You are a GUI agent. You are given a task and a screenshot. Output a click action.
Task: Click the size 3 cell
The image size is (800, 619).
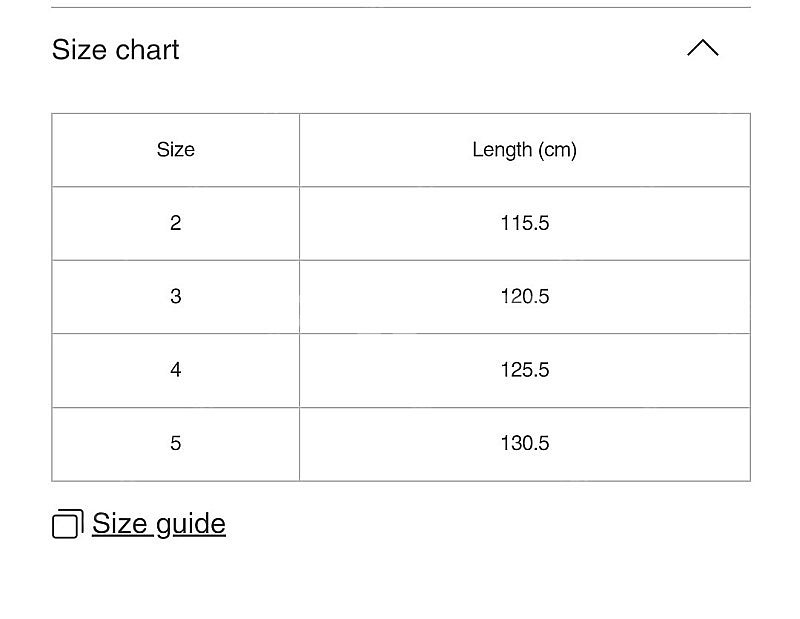[x=176, y=297]
